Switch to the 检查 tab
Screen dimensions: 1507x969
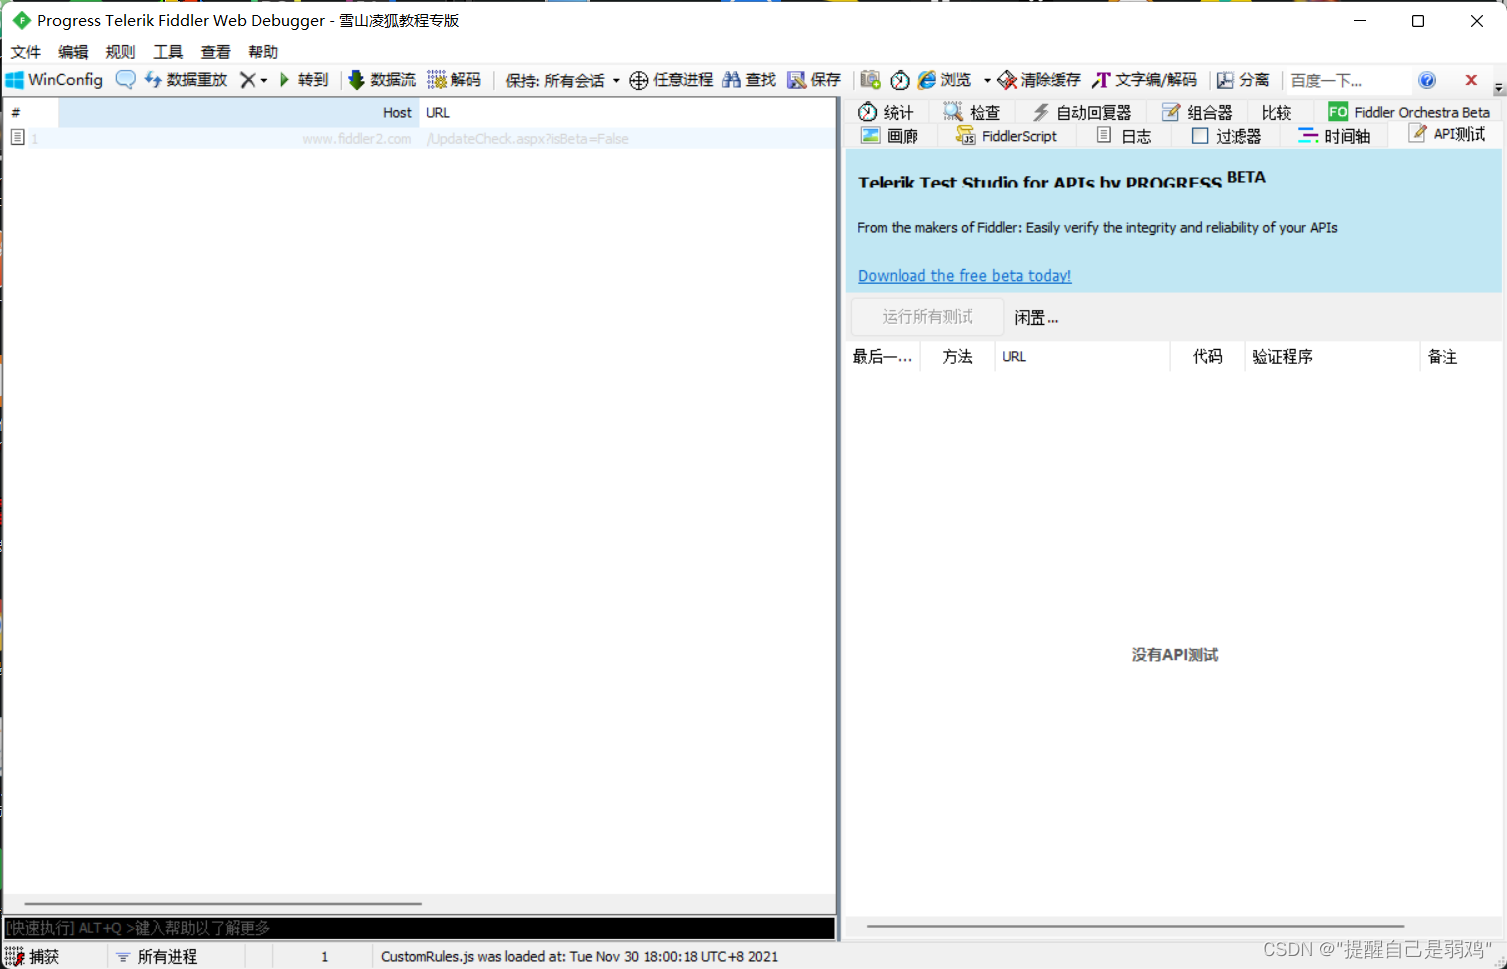(x=972, y=112)
